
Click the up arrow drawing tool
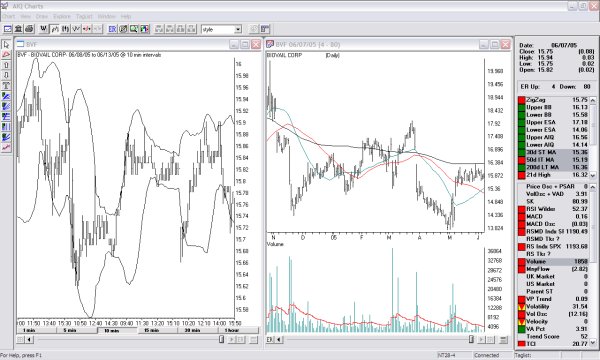(6, 65)
